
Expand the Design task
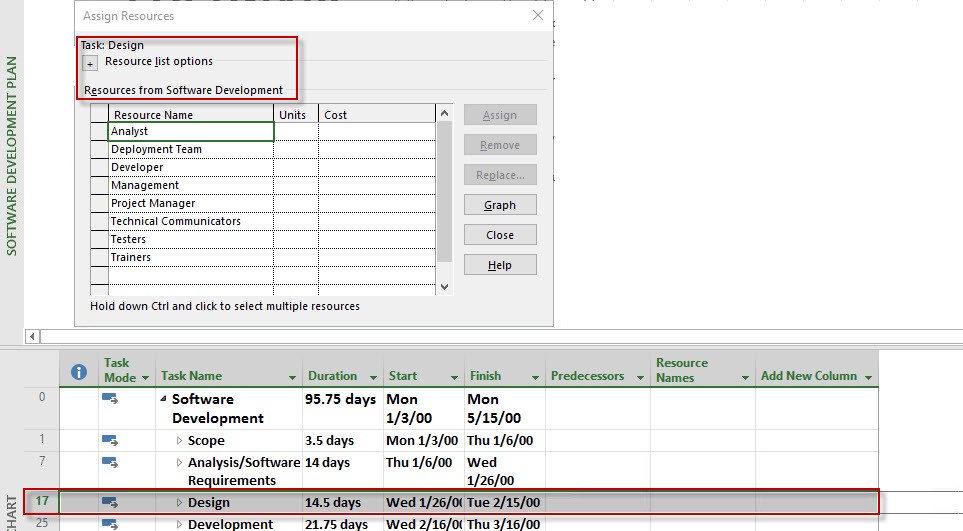tap(179, 503)
